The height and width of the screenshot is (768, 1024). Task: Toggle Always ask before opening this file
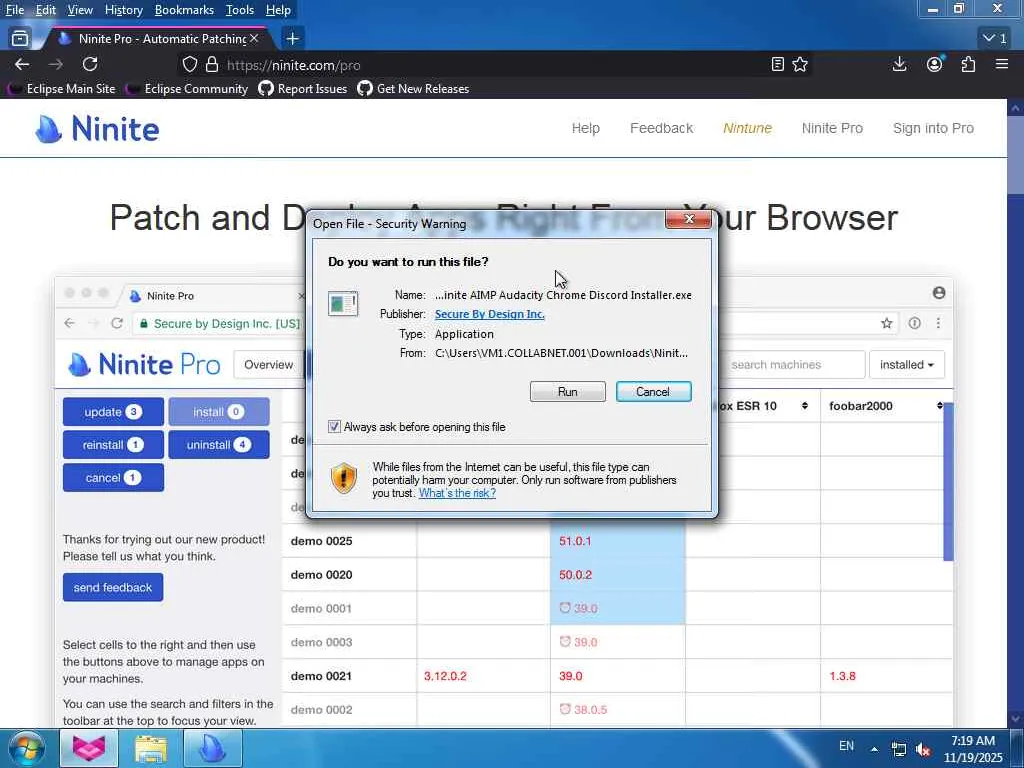tap(334, 426)
